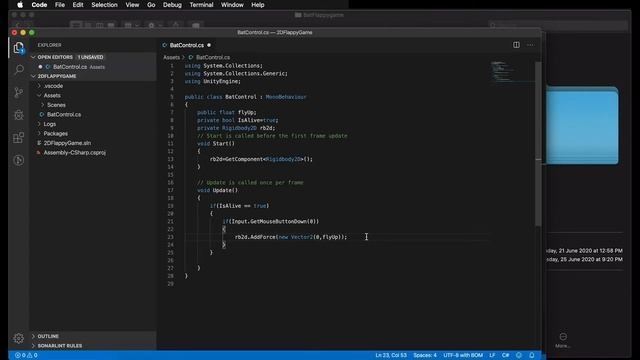Image resolution: width=640 pixels, height=360 pixels.
Task: Click the 'void Update()' line in editor
Action: coord(217,190)
